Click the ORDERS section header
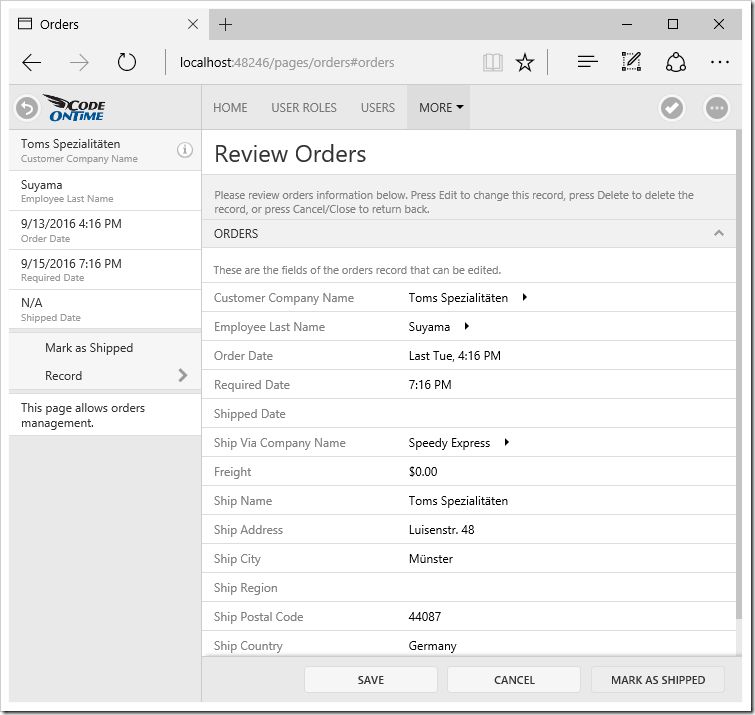This screenshot has width=755, height=715. click(x=469, y=234)
